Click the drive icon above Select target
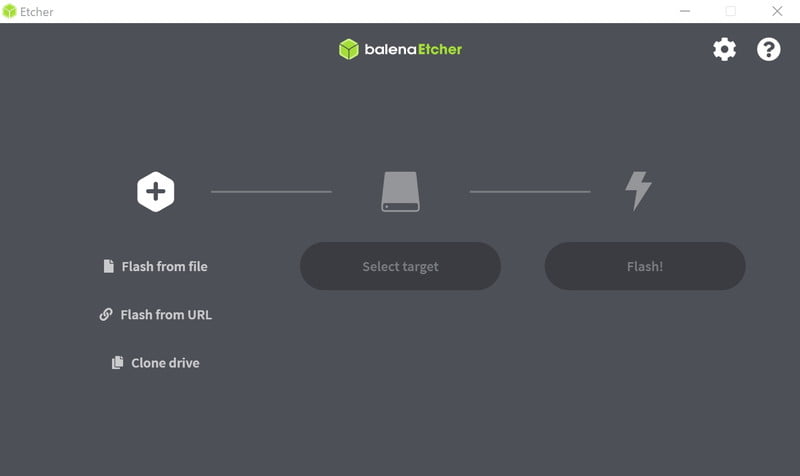 coord(401,191)
